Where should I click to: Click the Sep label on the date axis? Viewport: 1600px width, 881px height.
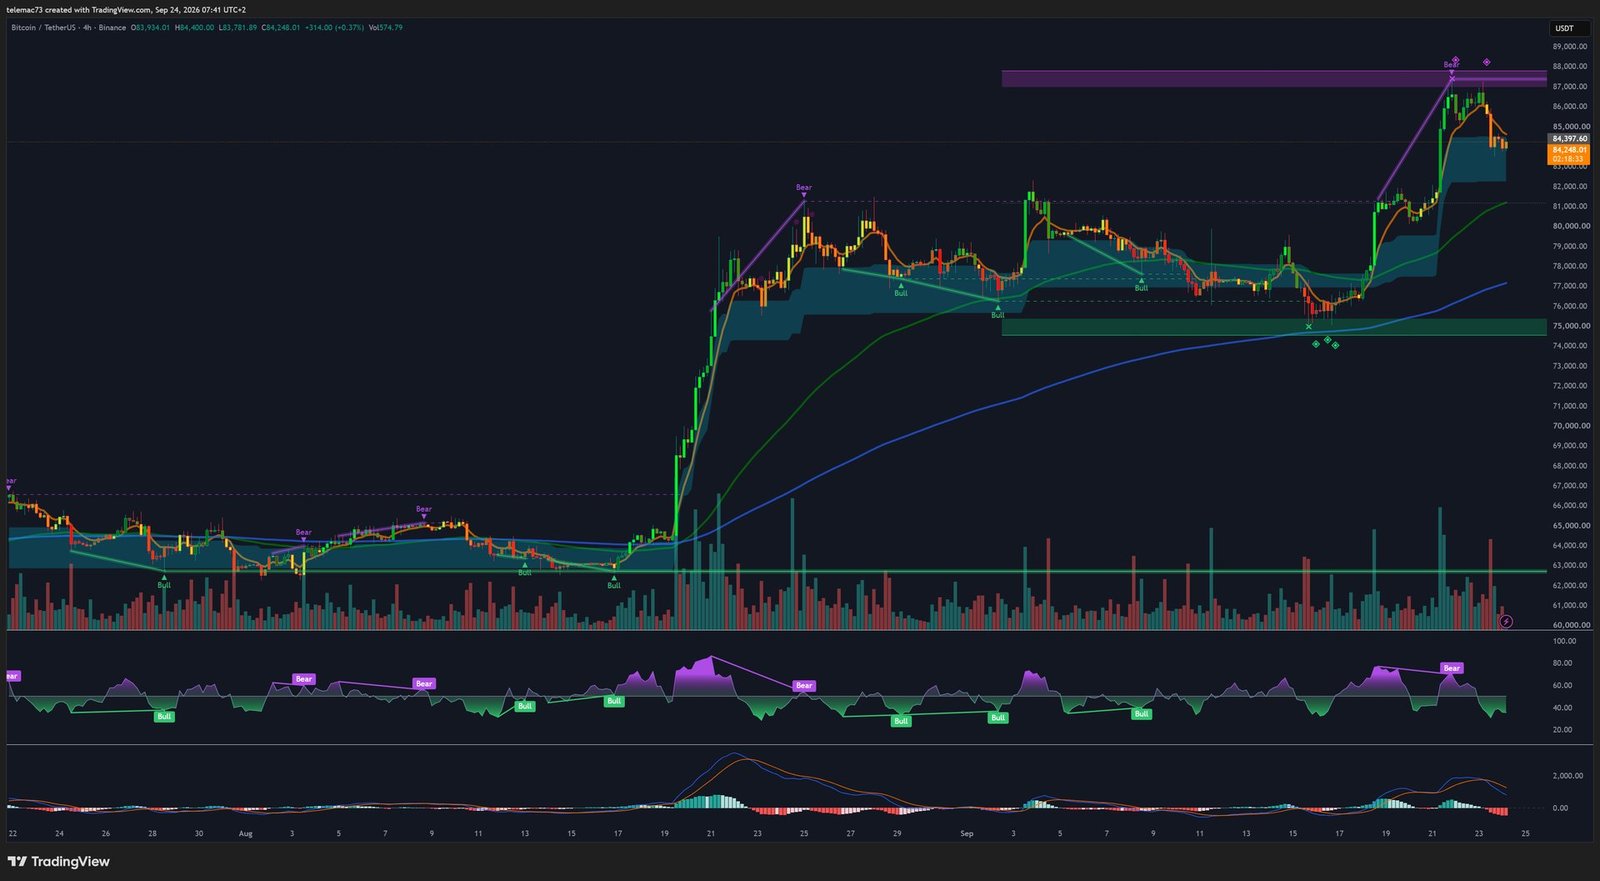click(x=966, y=833)
